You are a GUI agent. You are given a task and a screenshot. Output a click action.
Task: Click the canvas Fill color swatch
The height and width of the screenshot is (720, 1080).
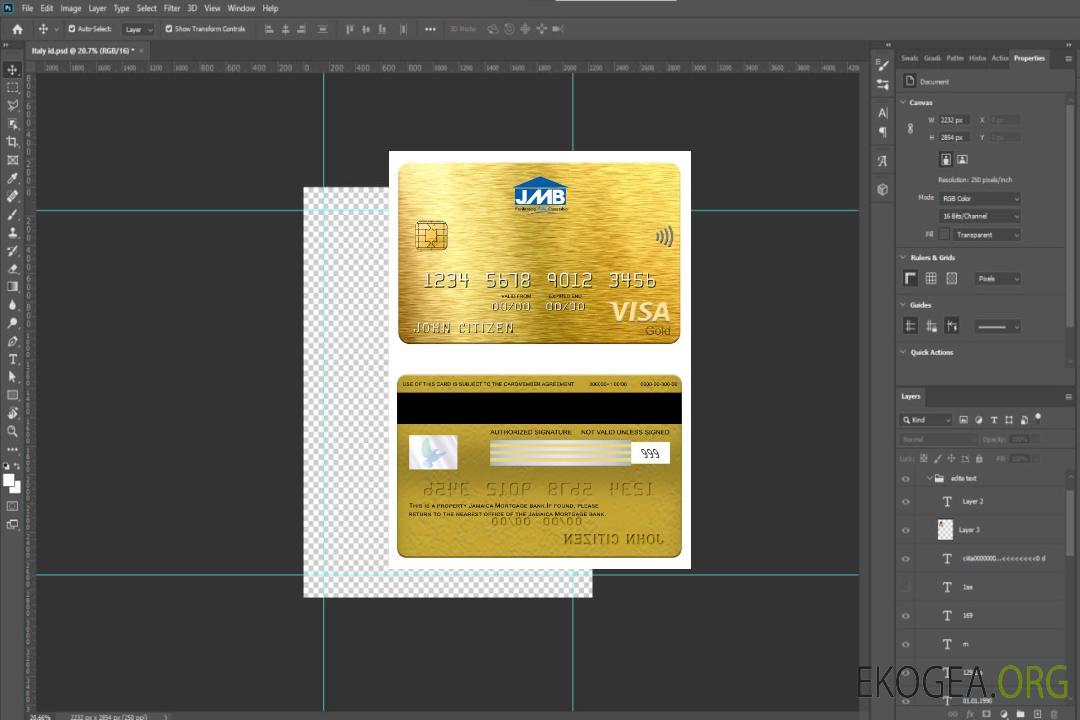coord(944,235)
